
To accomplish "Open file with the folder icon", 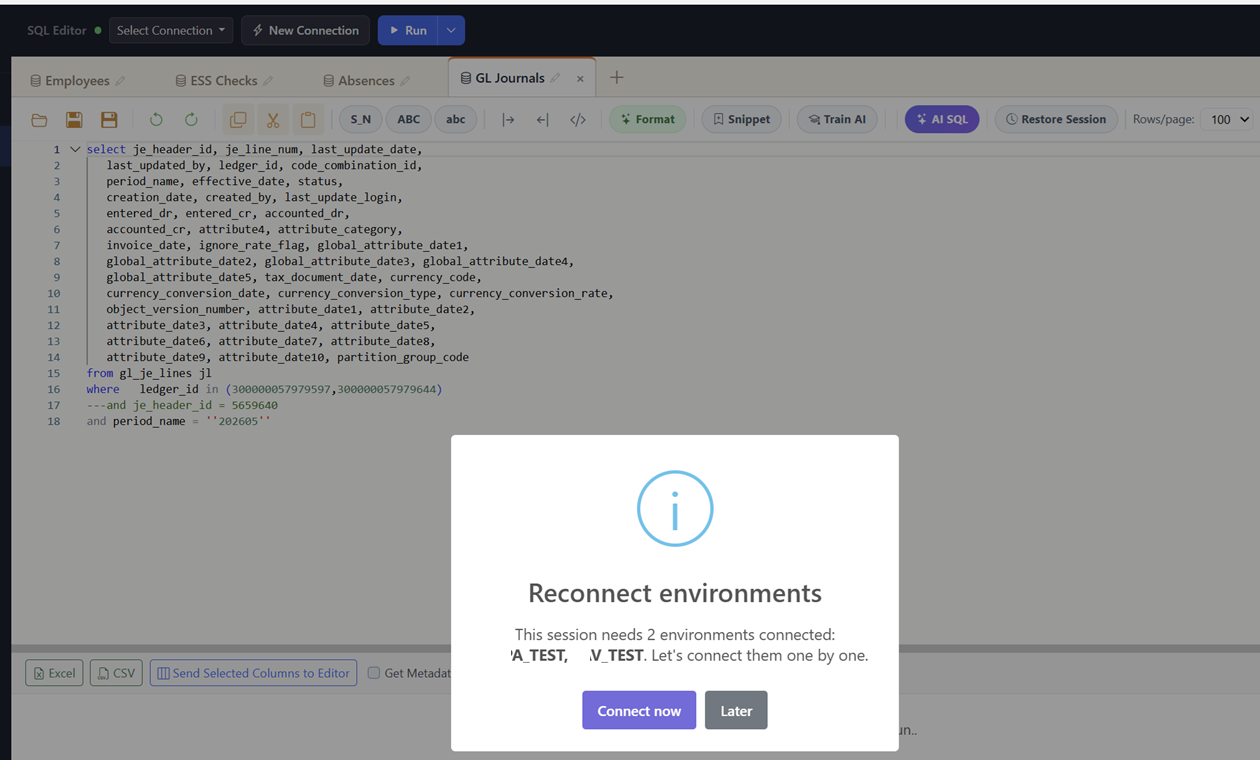I will pyautogui.click(x=39, y=120).
